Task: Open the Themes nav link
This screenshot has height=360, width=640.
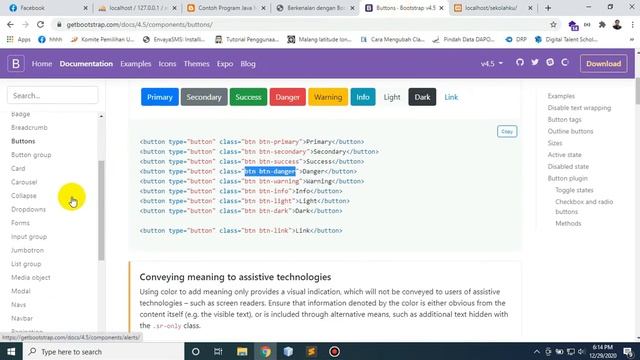Action: 196,64
